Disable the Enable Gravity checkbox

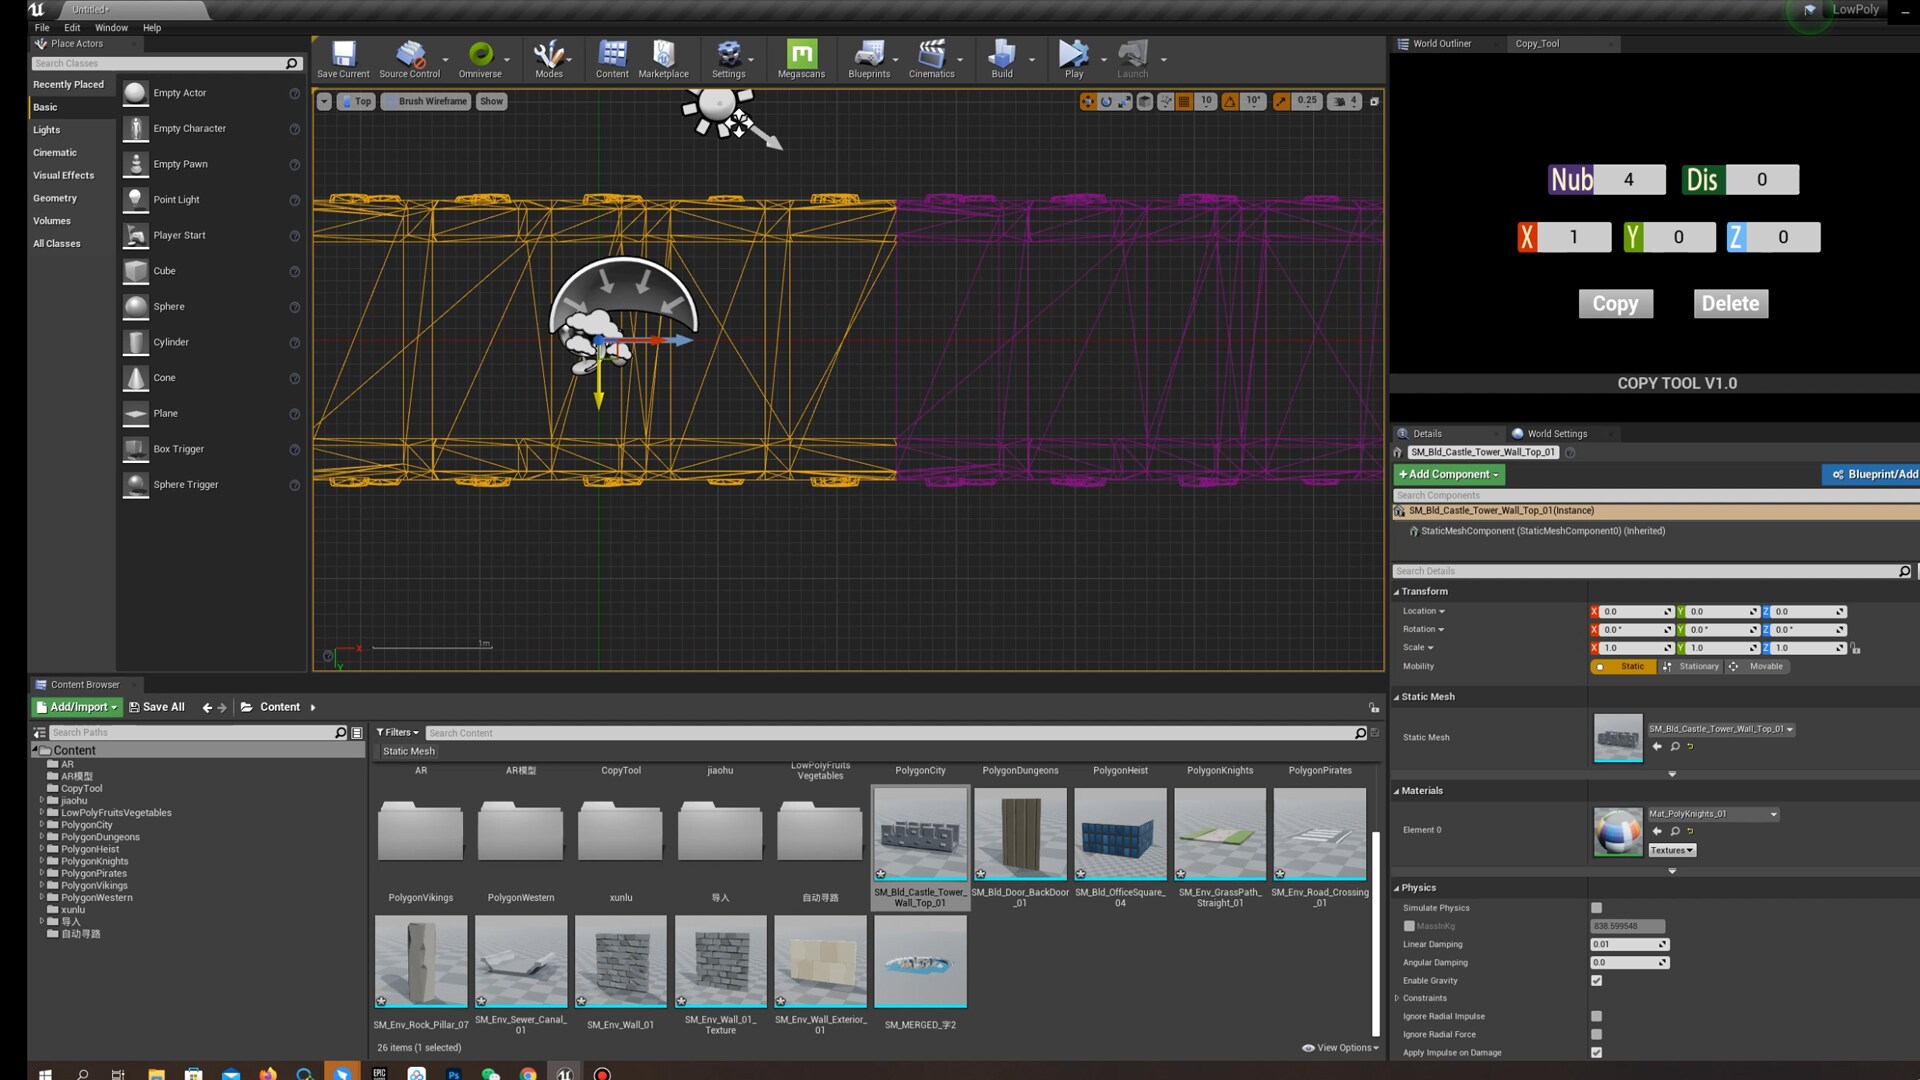click(1596, 980)
